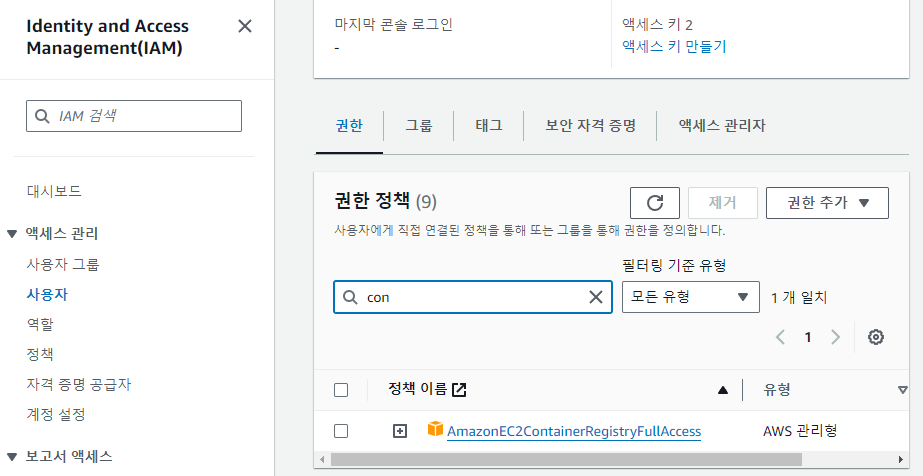
Task: Click the scrollbar left arrow
Action: 321,459
